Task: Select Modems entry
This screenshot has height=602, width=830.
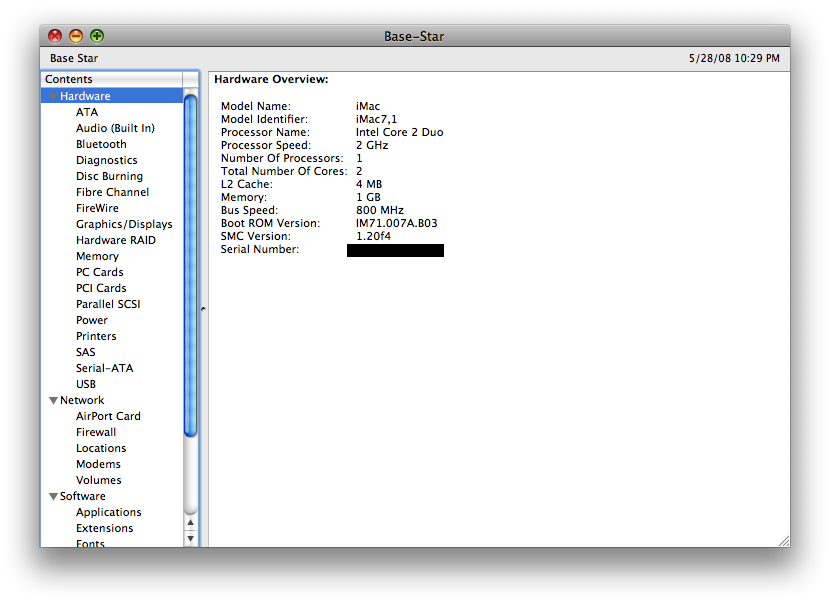Action: pyautogui.click(x=98, y=464)
